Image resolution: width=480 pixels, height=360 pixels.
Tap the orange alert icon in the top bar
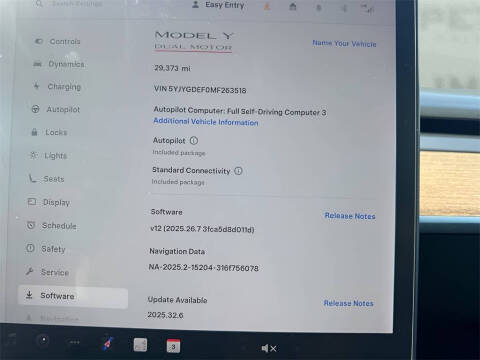pyautogui.click(x=267, y=6)
